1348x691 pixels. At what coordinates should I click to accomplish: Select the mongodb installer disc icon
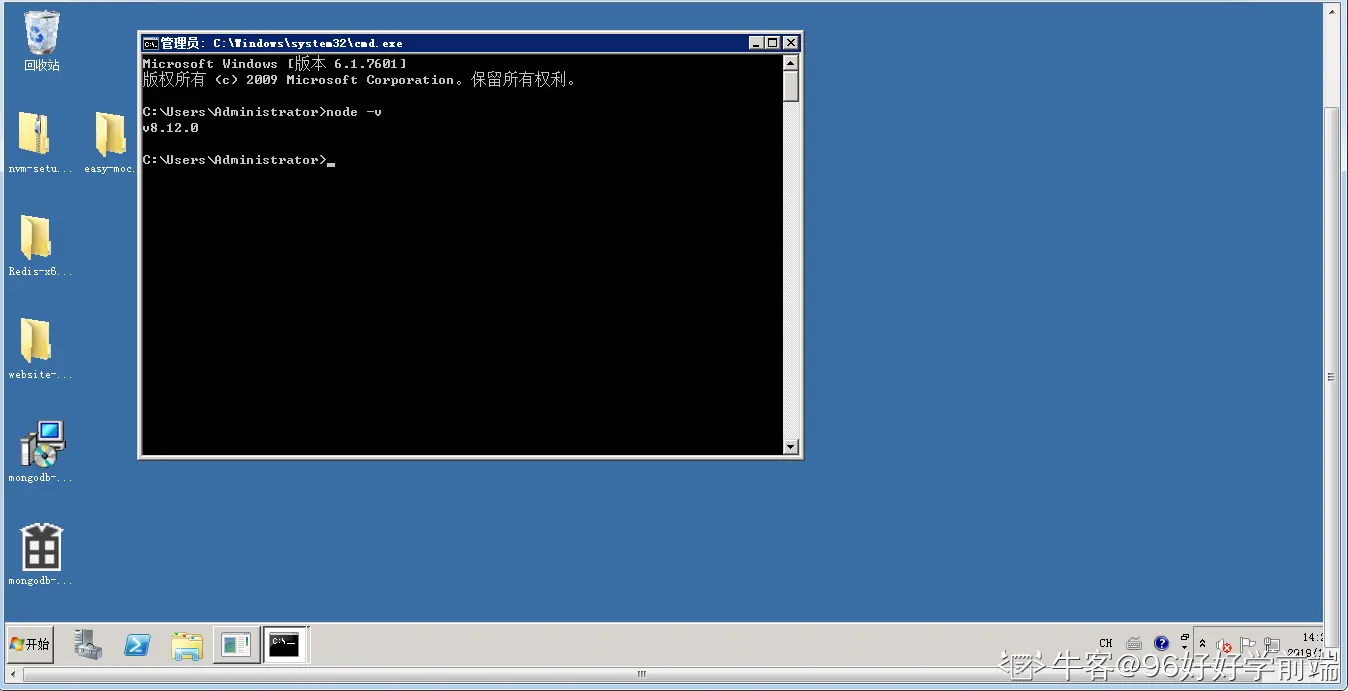[x=41, y=452]
